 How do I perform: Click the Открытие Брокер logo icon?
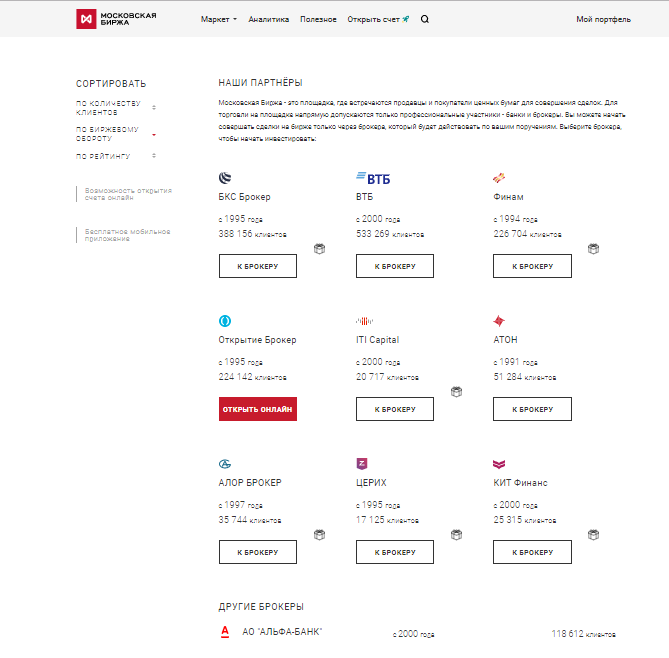click(x=225, y=320)
